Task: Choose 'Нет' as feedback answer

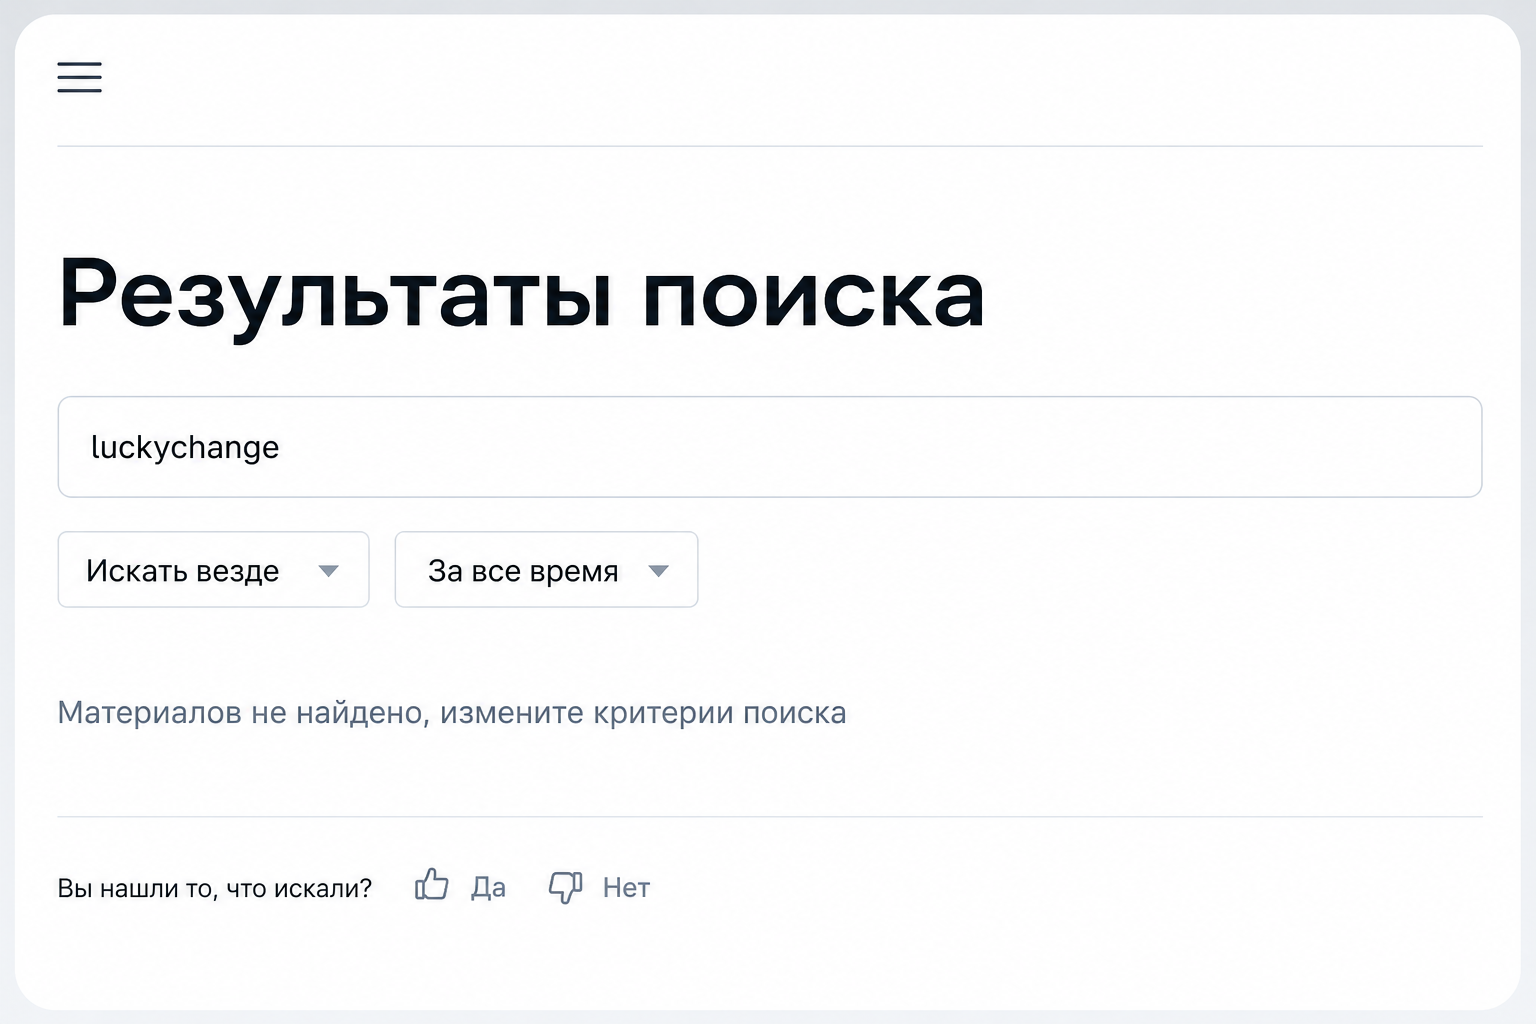Action: point(626,888)
